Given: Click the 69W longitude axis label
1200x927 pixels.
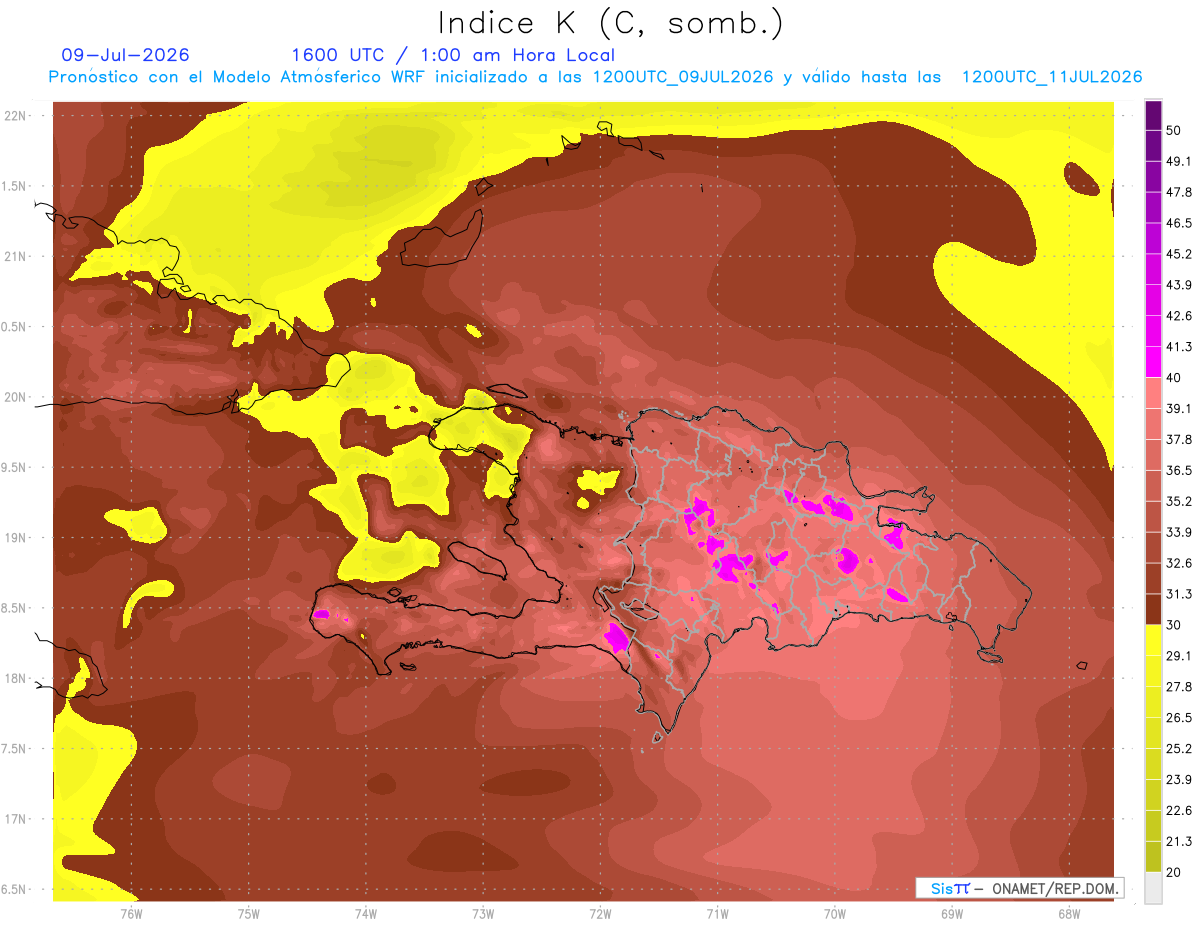Looking at the screenshot, I should (x=952, y=913).
